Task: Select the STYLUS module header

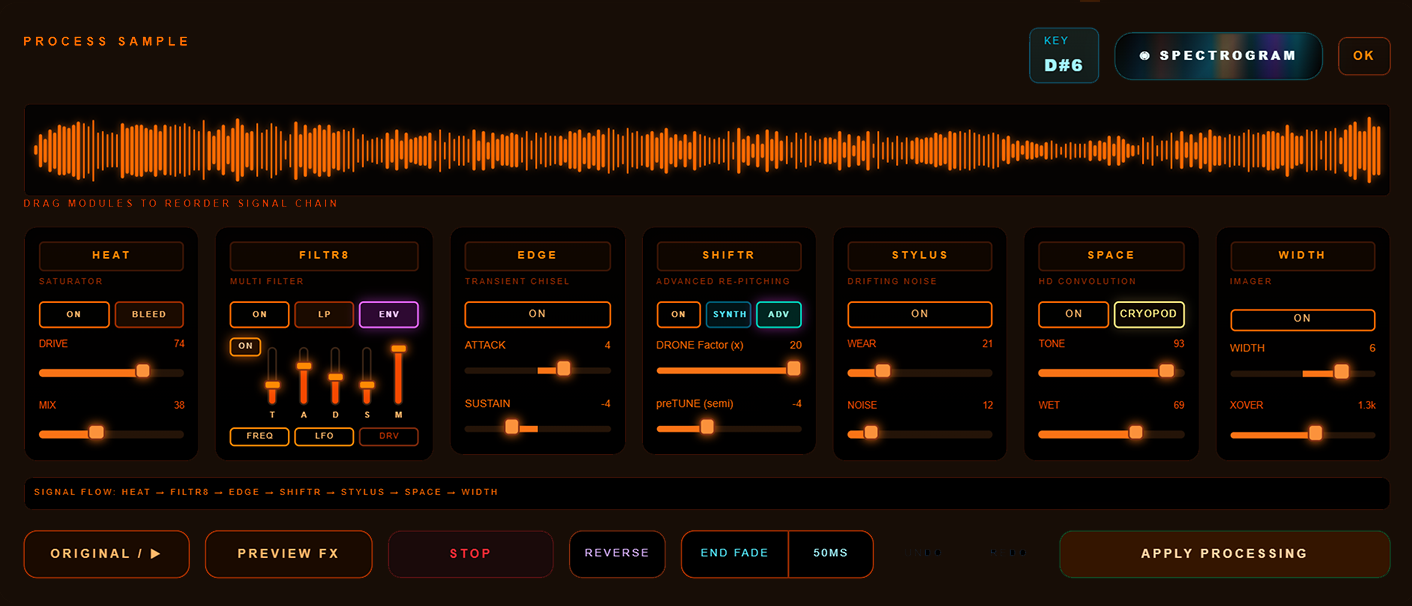Action: coord(920,255)
